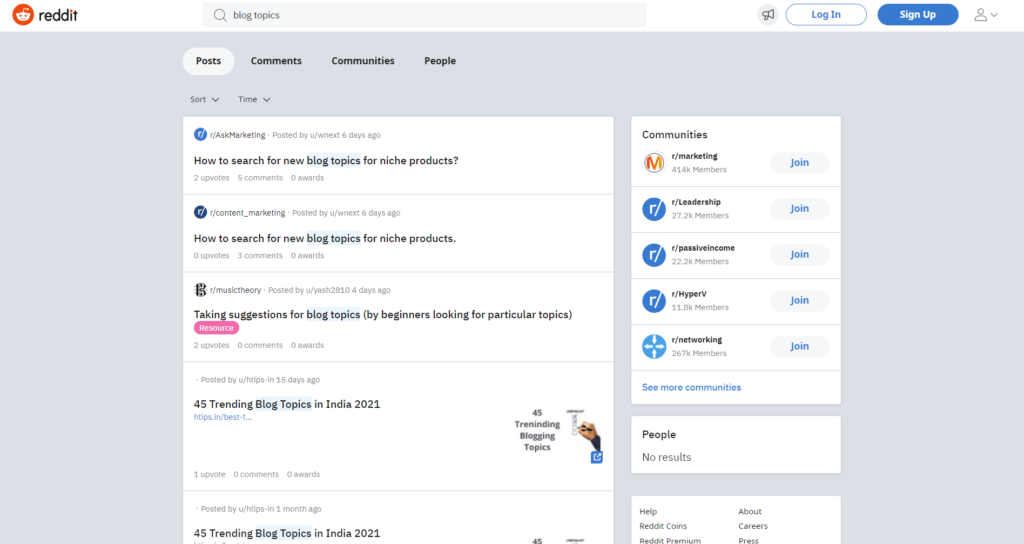This screenshot has height=544, width=1024.
Task: Switch to the Communities tab
Action: click(x=363, y=61)
